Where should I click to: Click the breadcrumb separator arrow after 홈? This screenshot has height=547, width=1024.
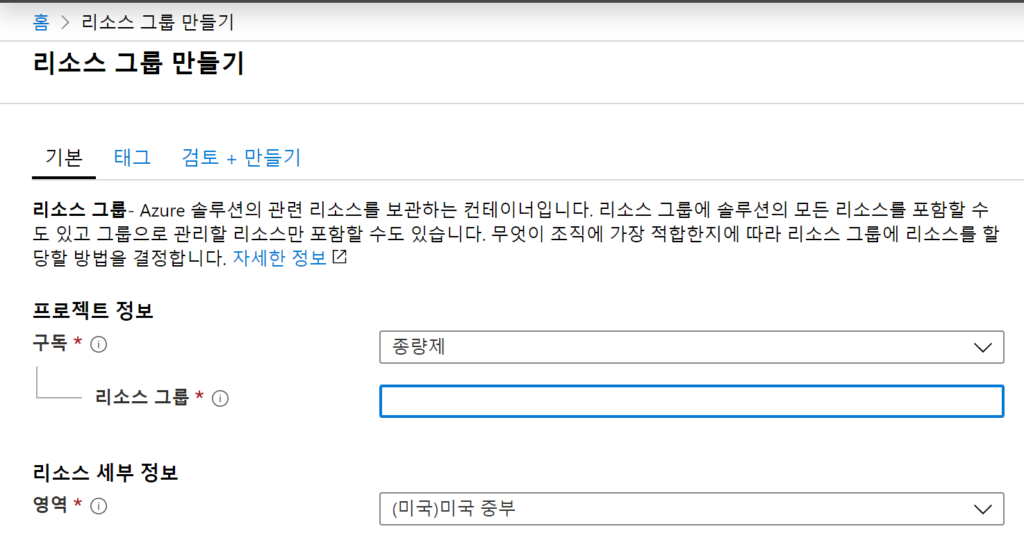[x=65, y=21]
